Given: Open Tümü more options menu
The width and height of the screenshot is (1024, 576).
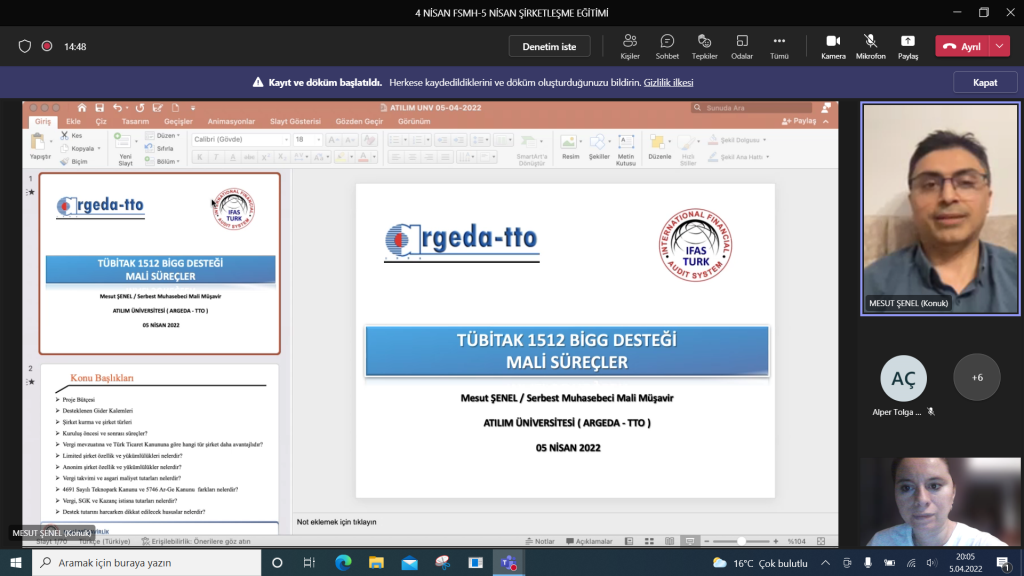Looking at the screenshot, I should [x=779, y=46].
